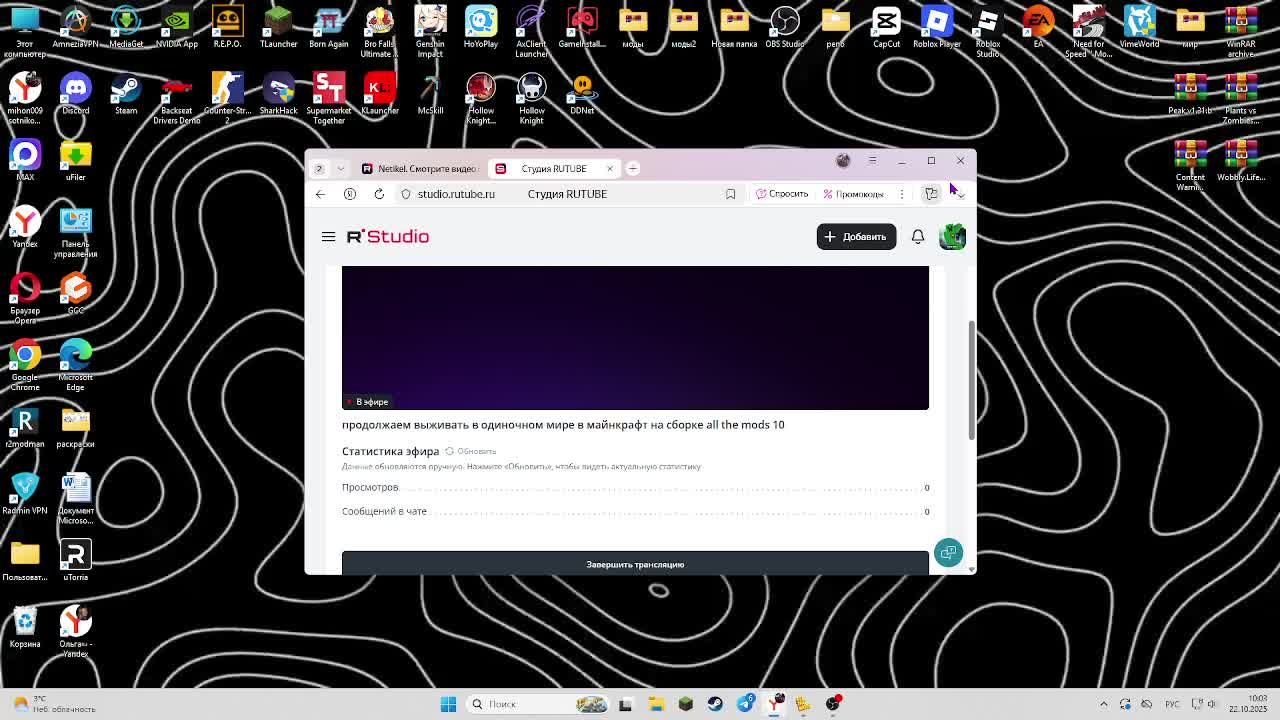Select the Supermarket Together desktop icon
The image size is (1280, 720).
pos(329,99)
